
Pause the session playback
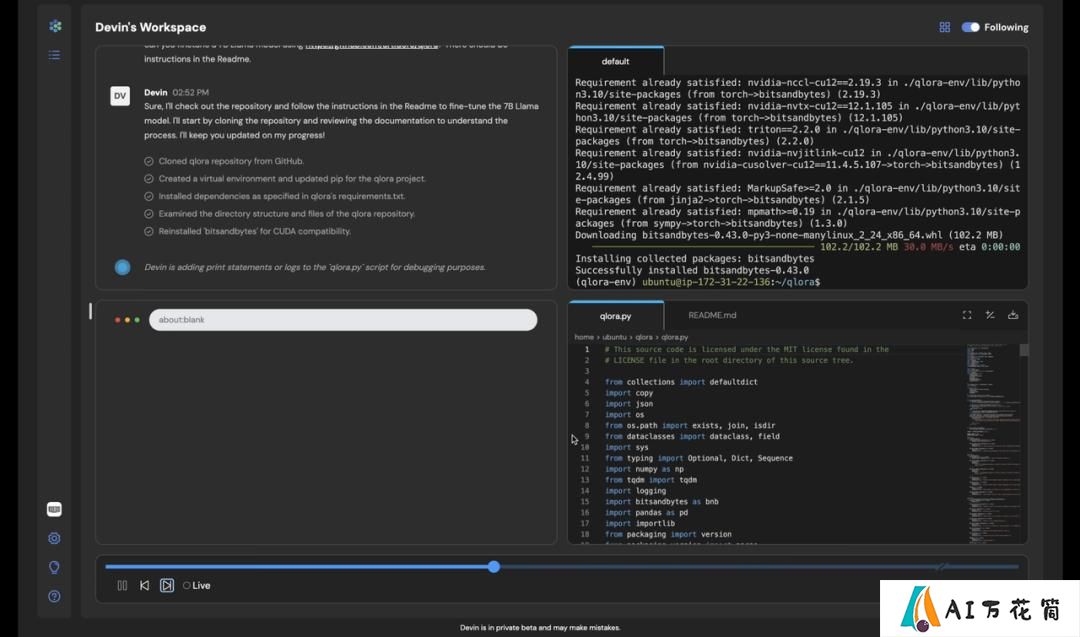click(x=123, y=585)
